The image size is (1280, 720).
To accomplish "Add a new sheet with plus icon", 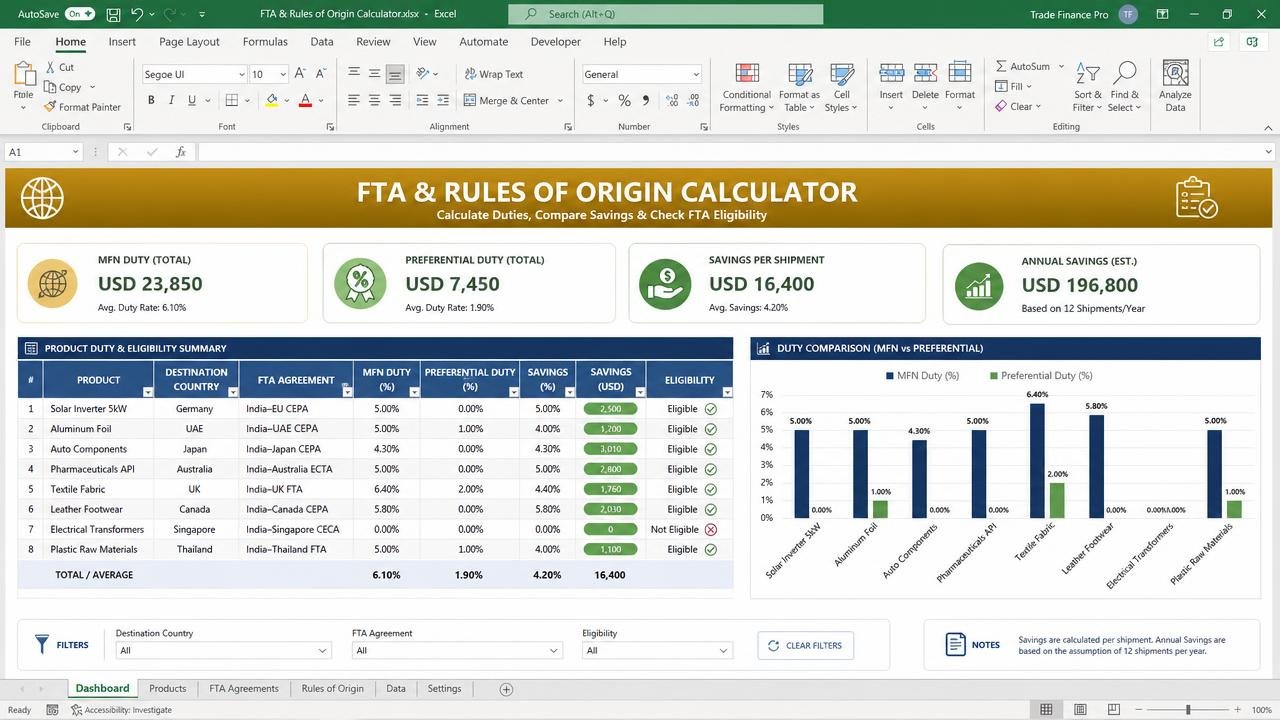I will click(506, 689).
